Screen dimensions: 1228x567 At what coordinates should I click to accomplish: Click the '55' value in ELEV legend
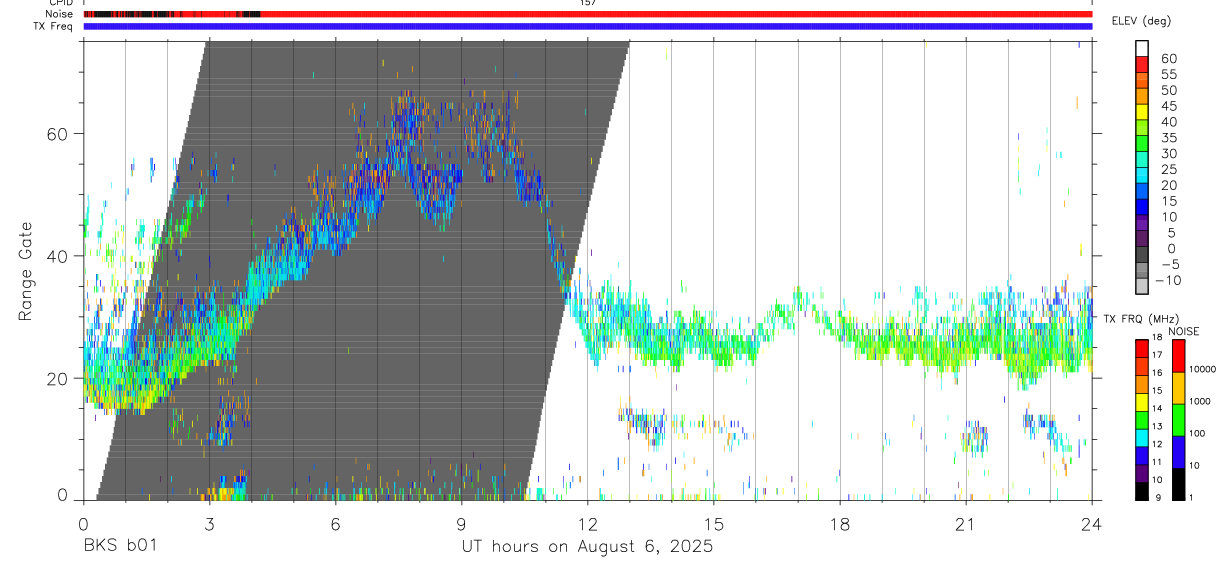pyautogui.click(x=1168, y=74)
